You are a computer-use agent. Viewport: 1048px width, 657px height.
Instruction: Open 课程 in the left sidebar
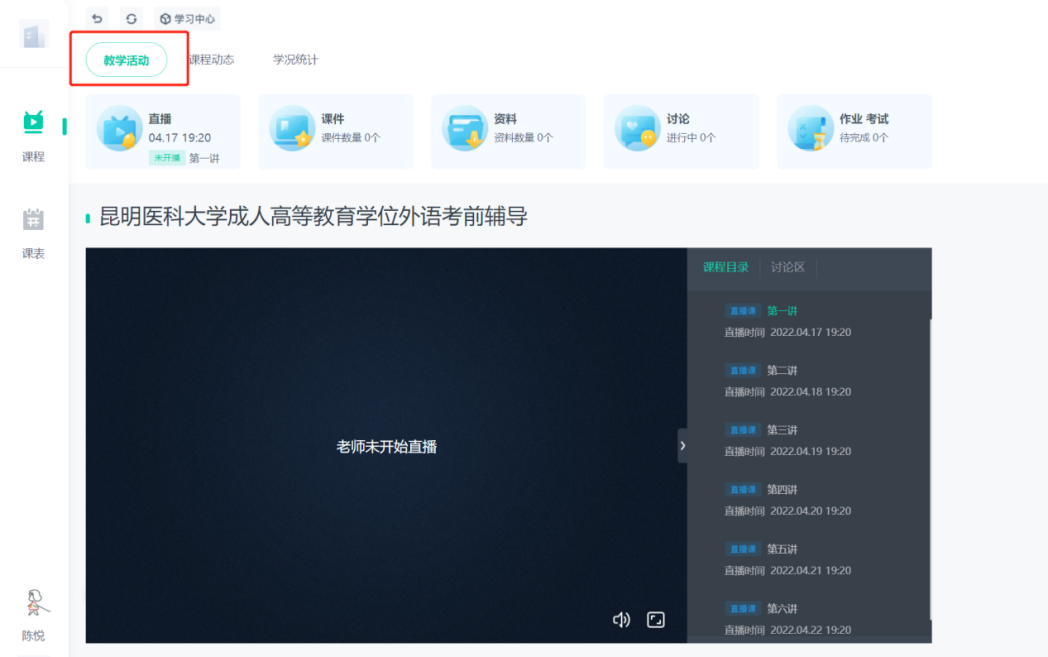point(33,136)
